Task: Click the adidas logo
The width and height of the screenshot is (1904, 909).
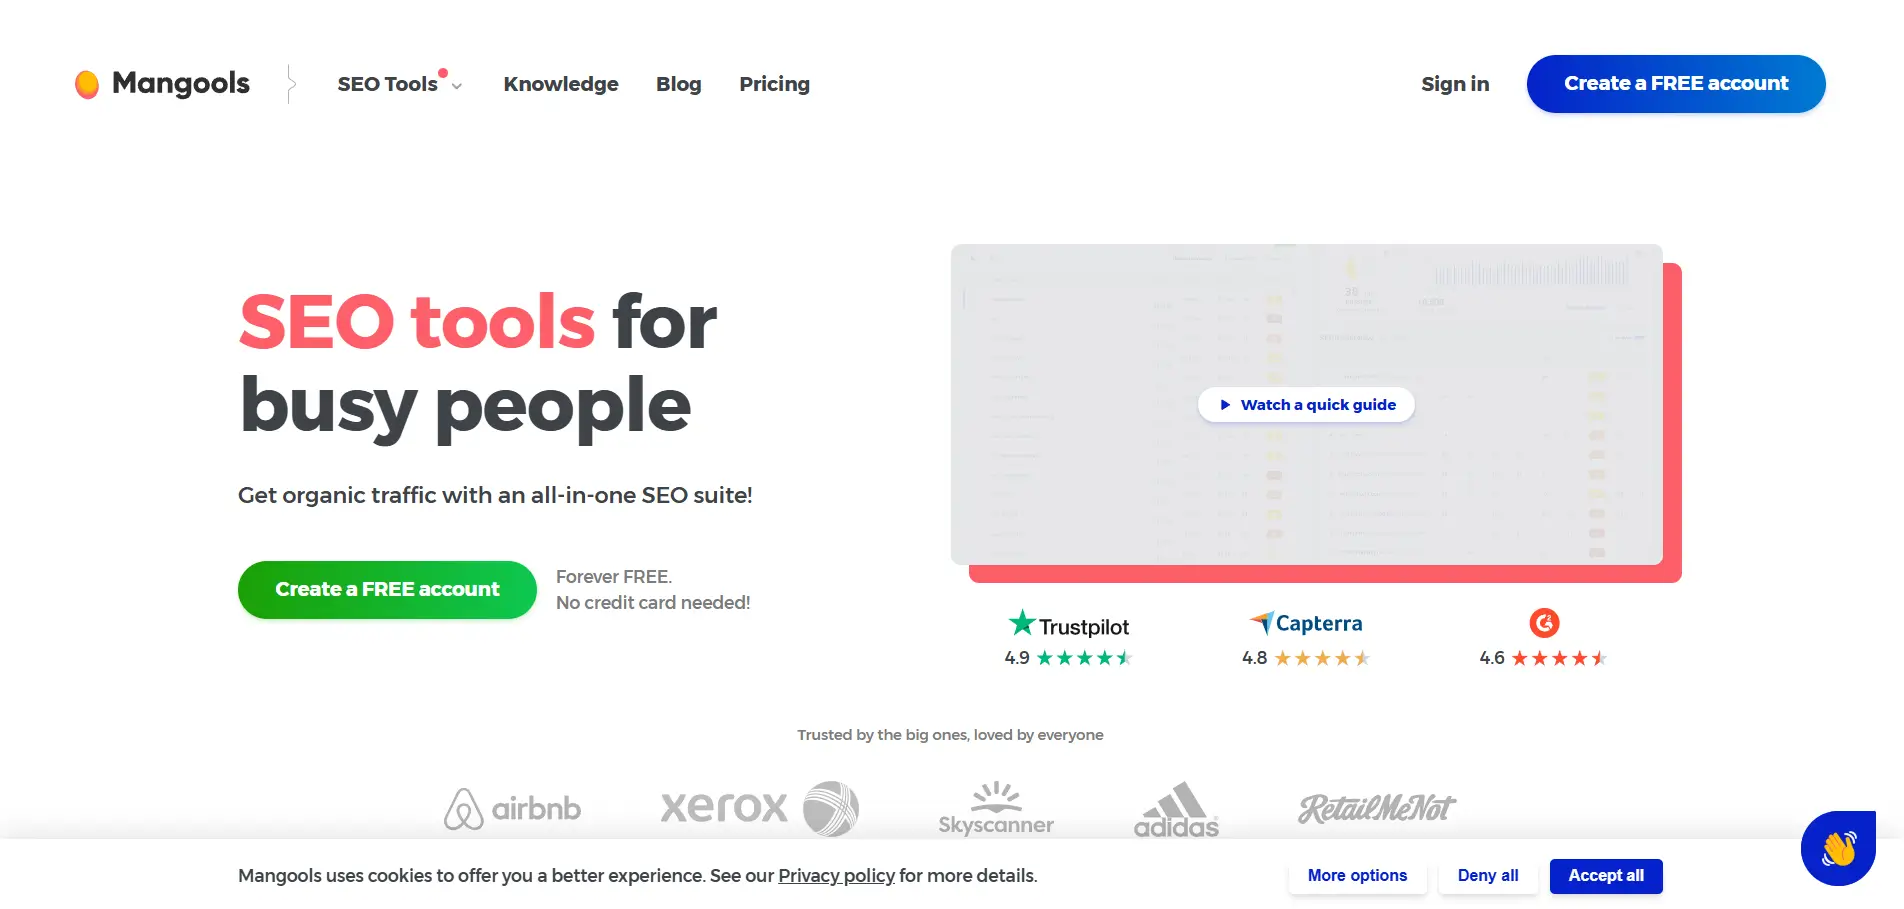Action: click(x=1176, y=809)
